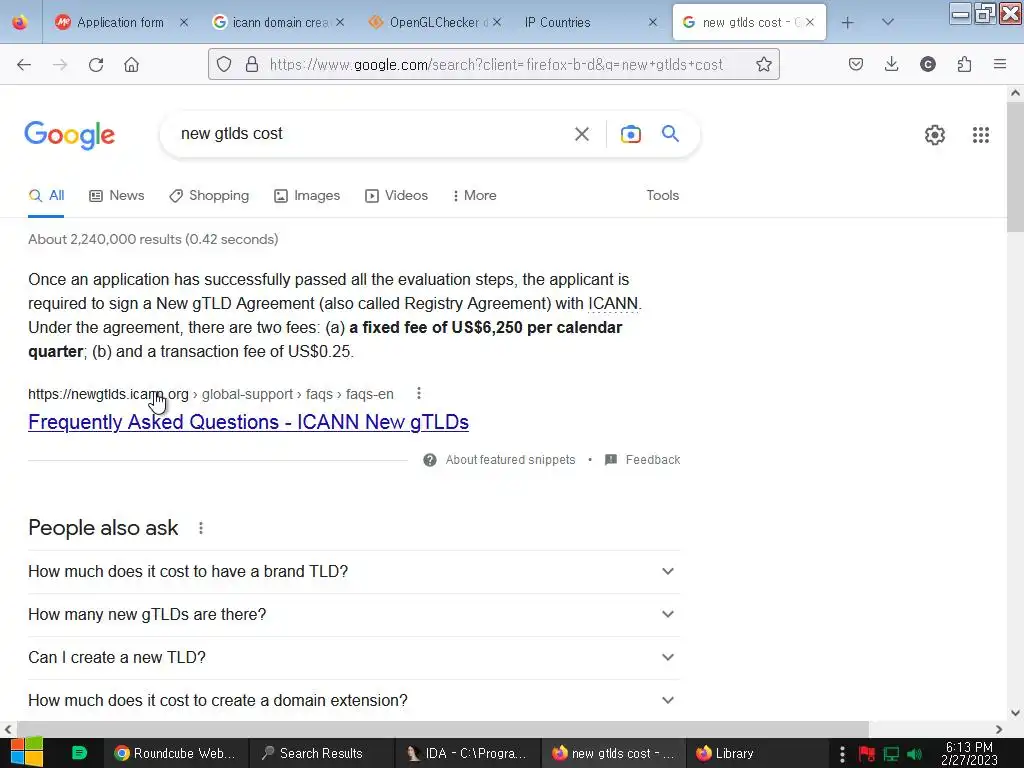Click the browser Forward arrow
This screenshot has width=1024, height=768.
coord(60,64)
